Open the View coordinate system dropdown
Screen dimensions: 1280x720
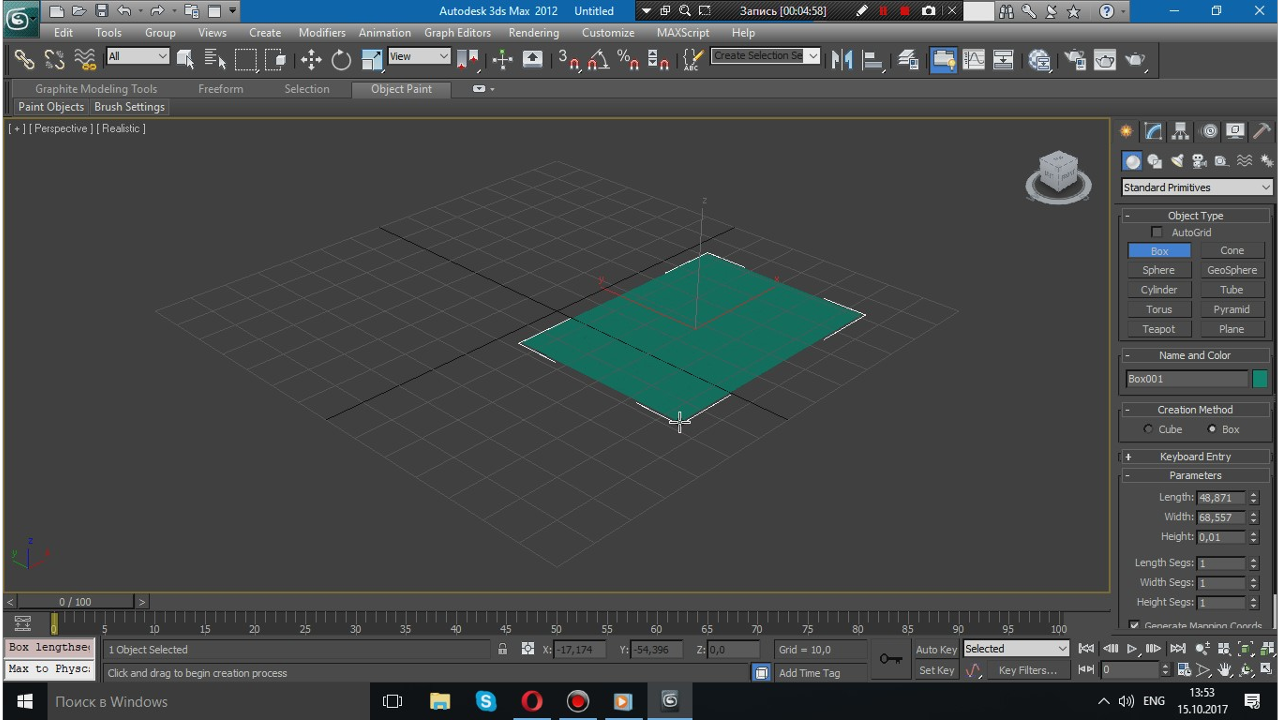419,57
